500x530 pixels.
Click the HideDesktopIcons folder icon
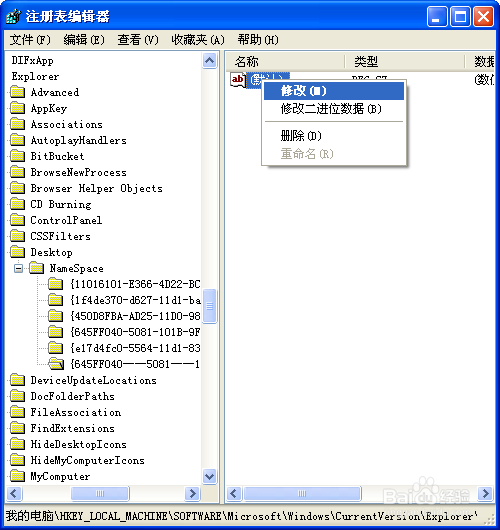point(17,444)
